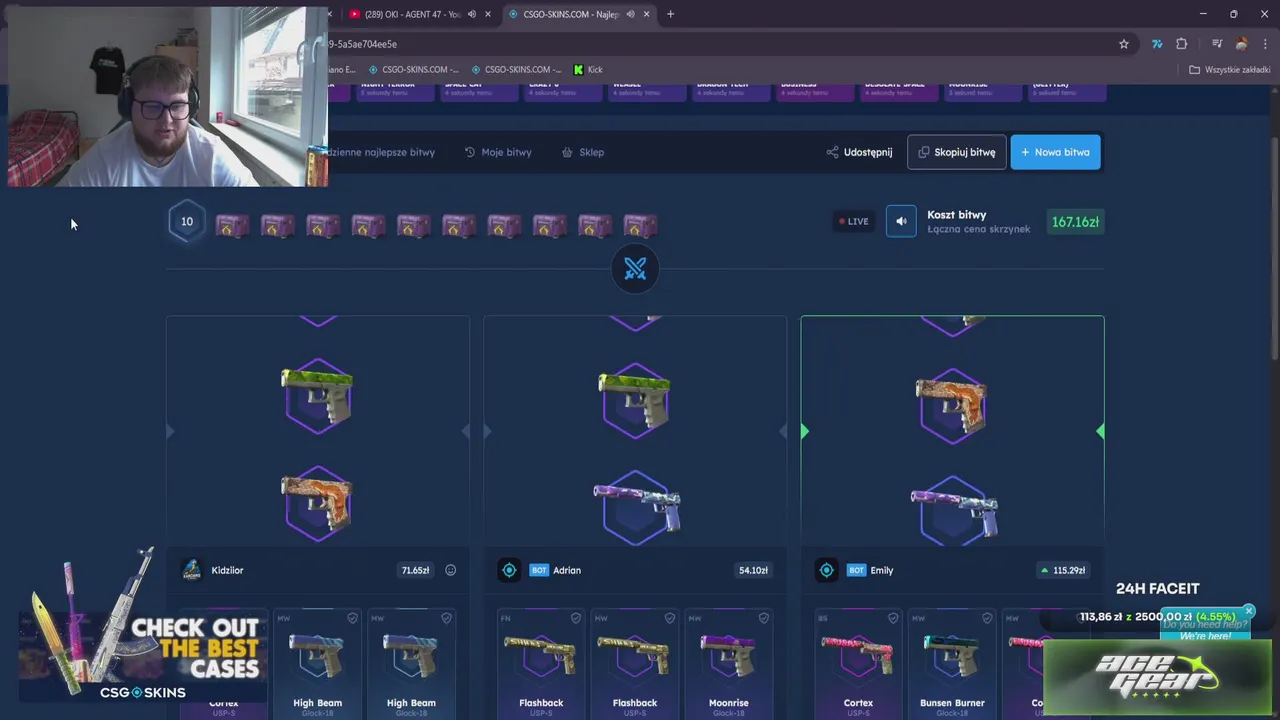This screenshot has width=1280, height=720.
Task: Click the crossed swords battle icon
Action: pyautogui.click(x=635, y=269)
